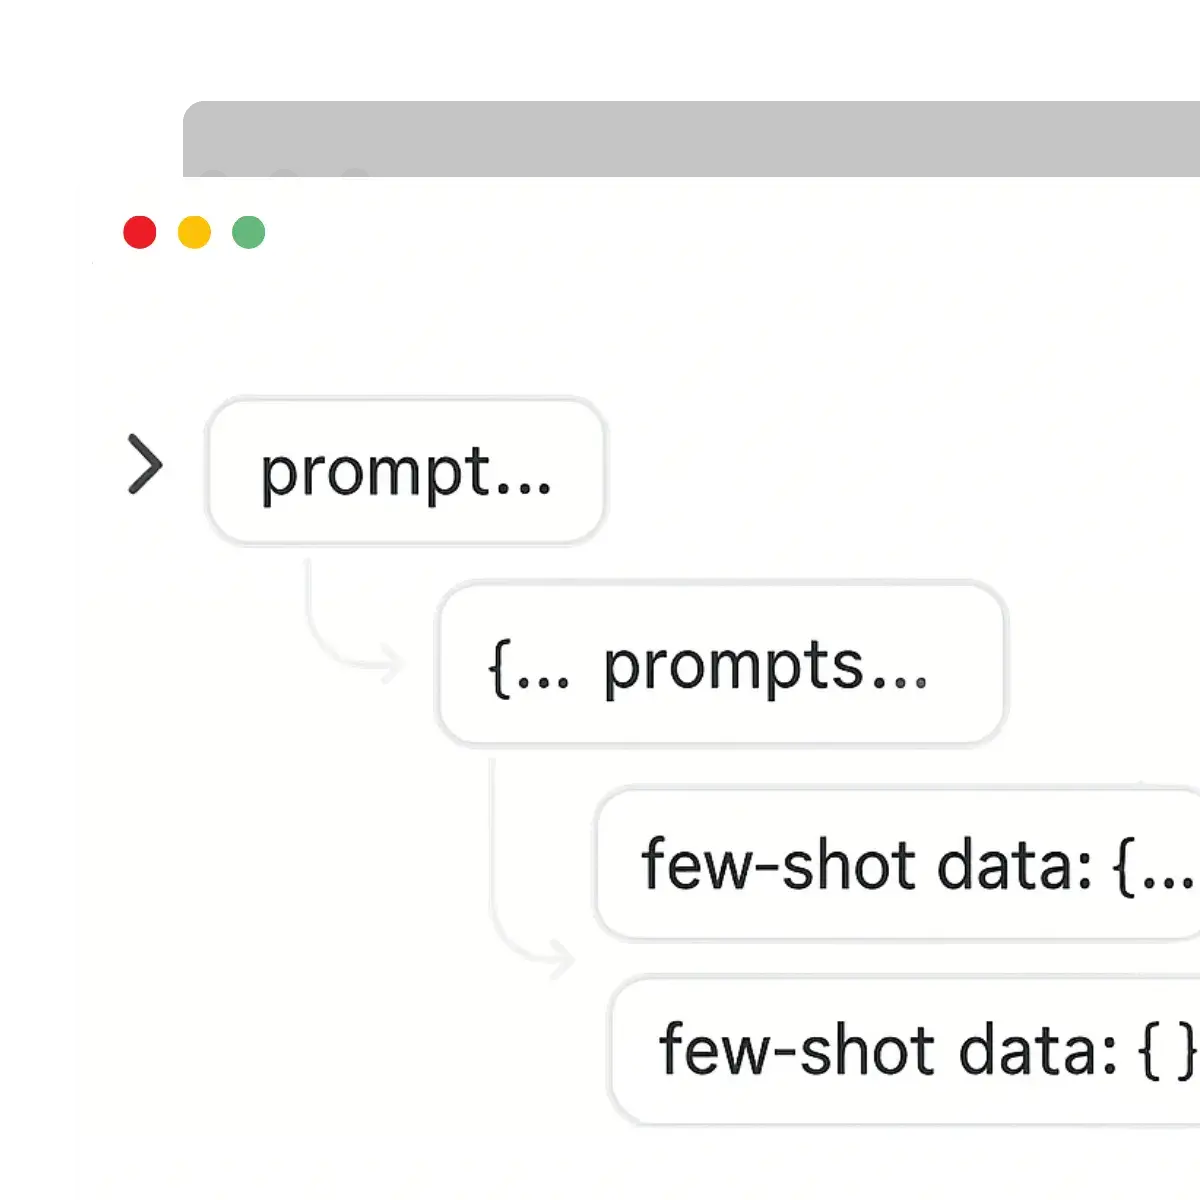Hit the green maximize dot
Image resolution: width=1200 pixels, height=1200 pixels.
(x=249, y=232)
